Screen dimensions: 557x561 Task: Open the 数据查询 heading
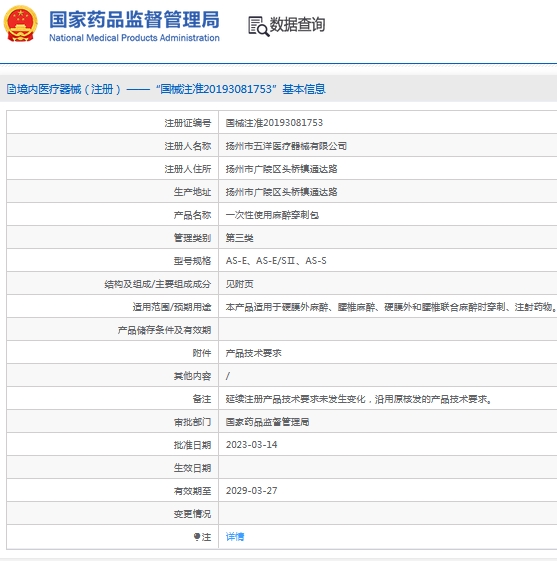tap(297, 25)
